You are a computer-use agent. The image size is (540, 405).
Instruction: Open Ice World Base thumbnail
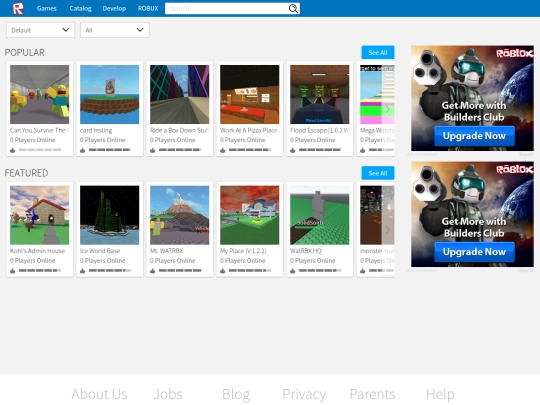tap(110, 215)
